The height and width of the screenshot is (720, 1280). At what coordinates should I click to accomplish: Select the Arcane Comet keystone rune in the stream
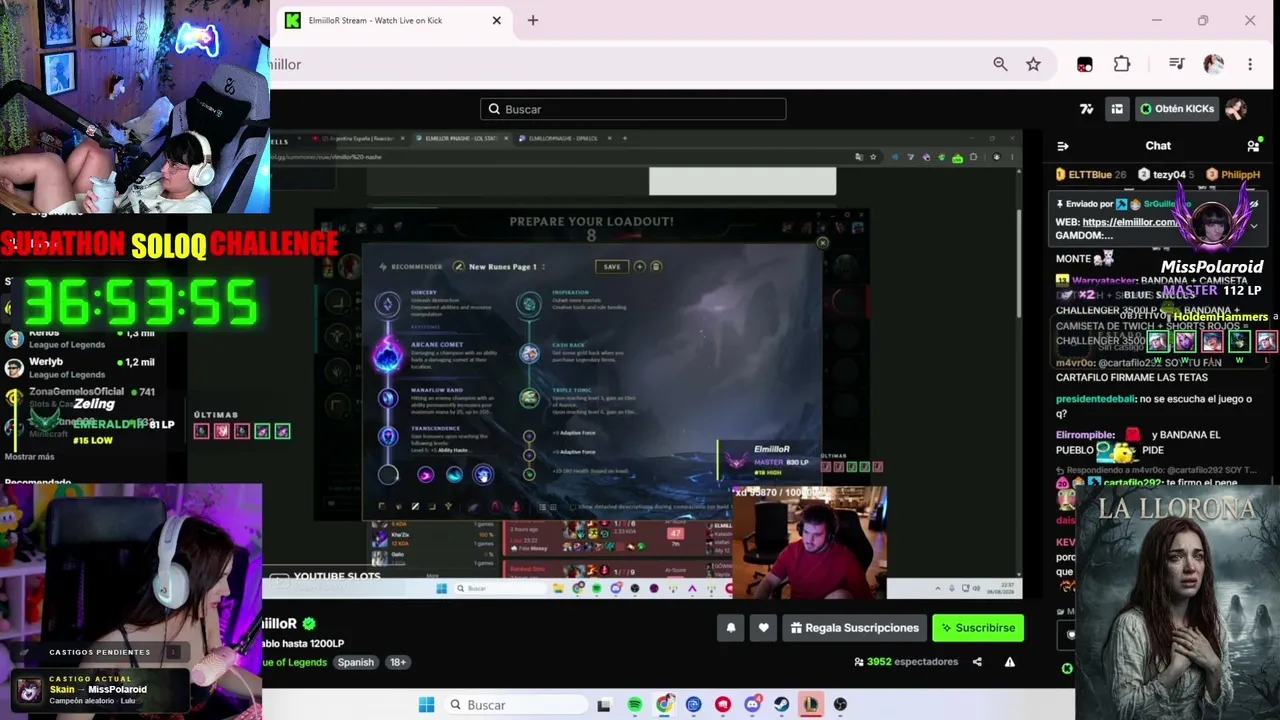(387, 353)
